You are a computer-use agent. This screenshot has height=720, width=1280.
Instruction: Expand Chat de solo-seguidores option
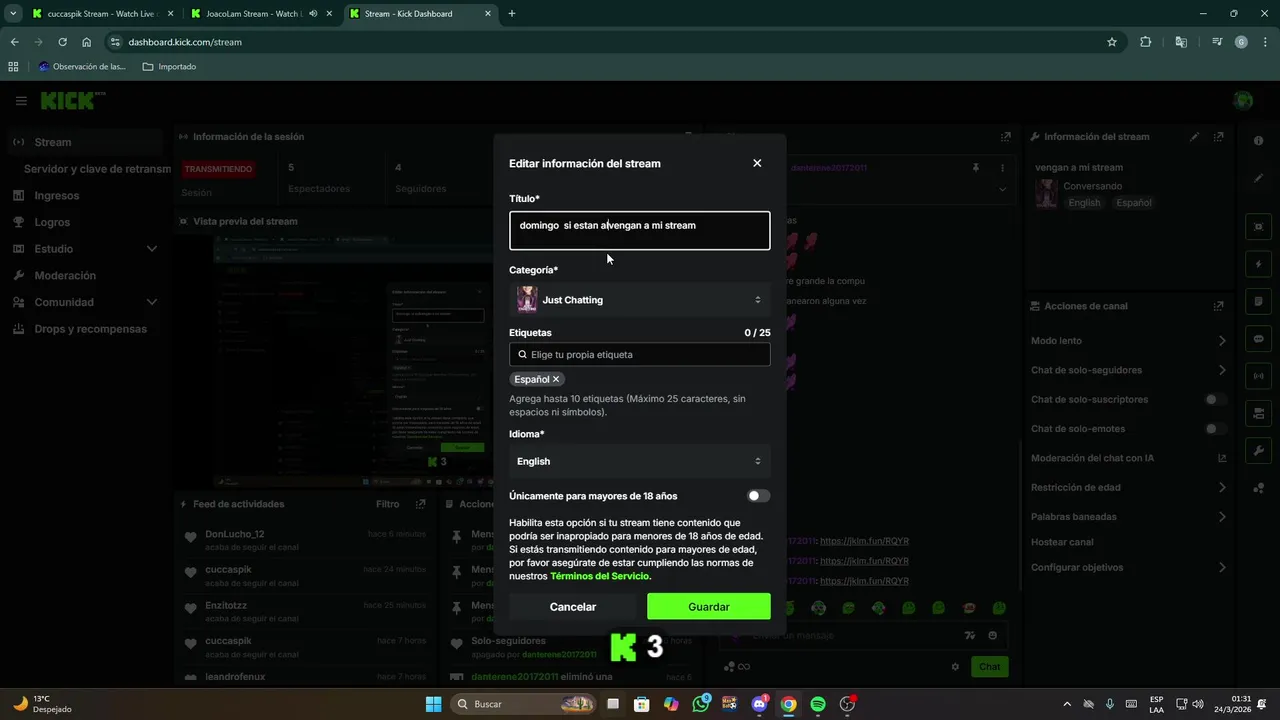coord(1129,370)
